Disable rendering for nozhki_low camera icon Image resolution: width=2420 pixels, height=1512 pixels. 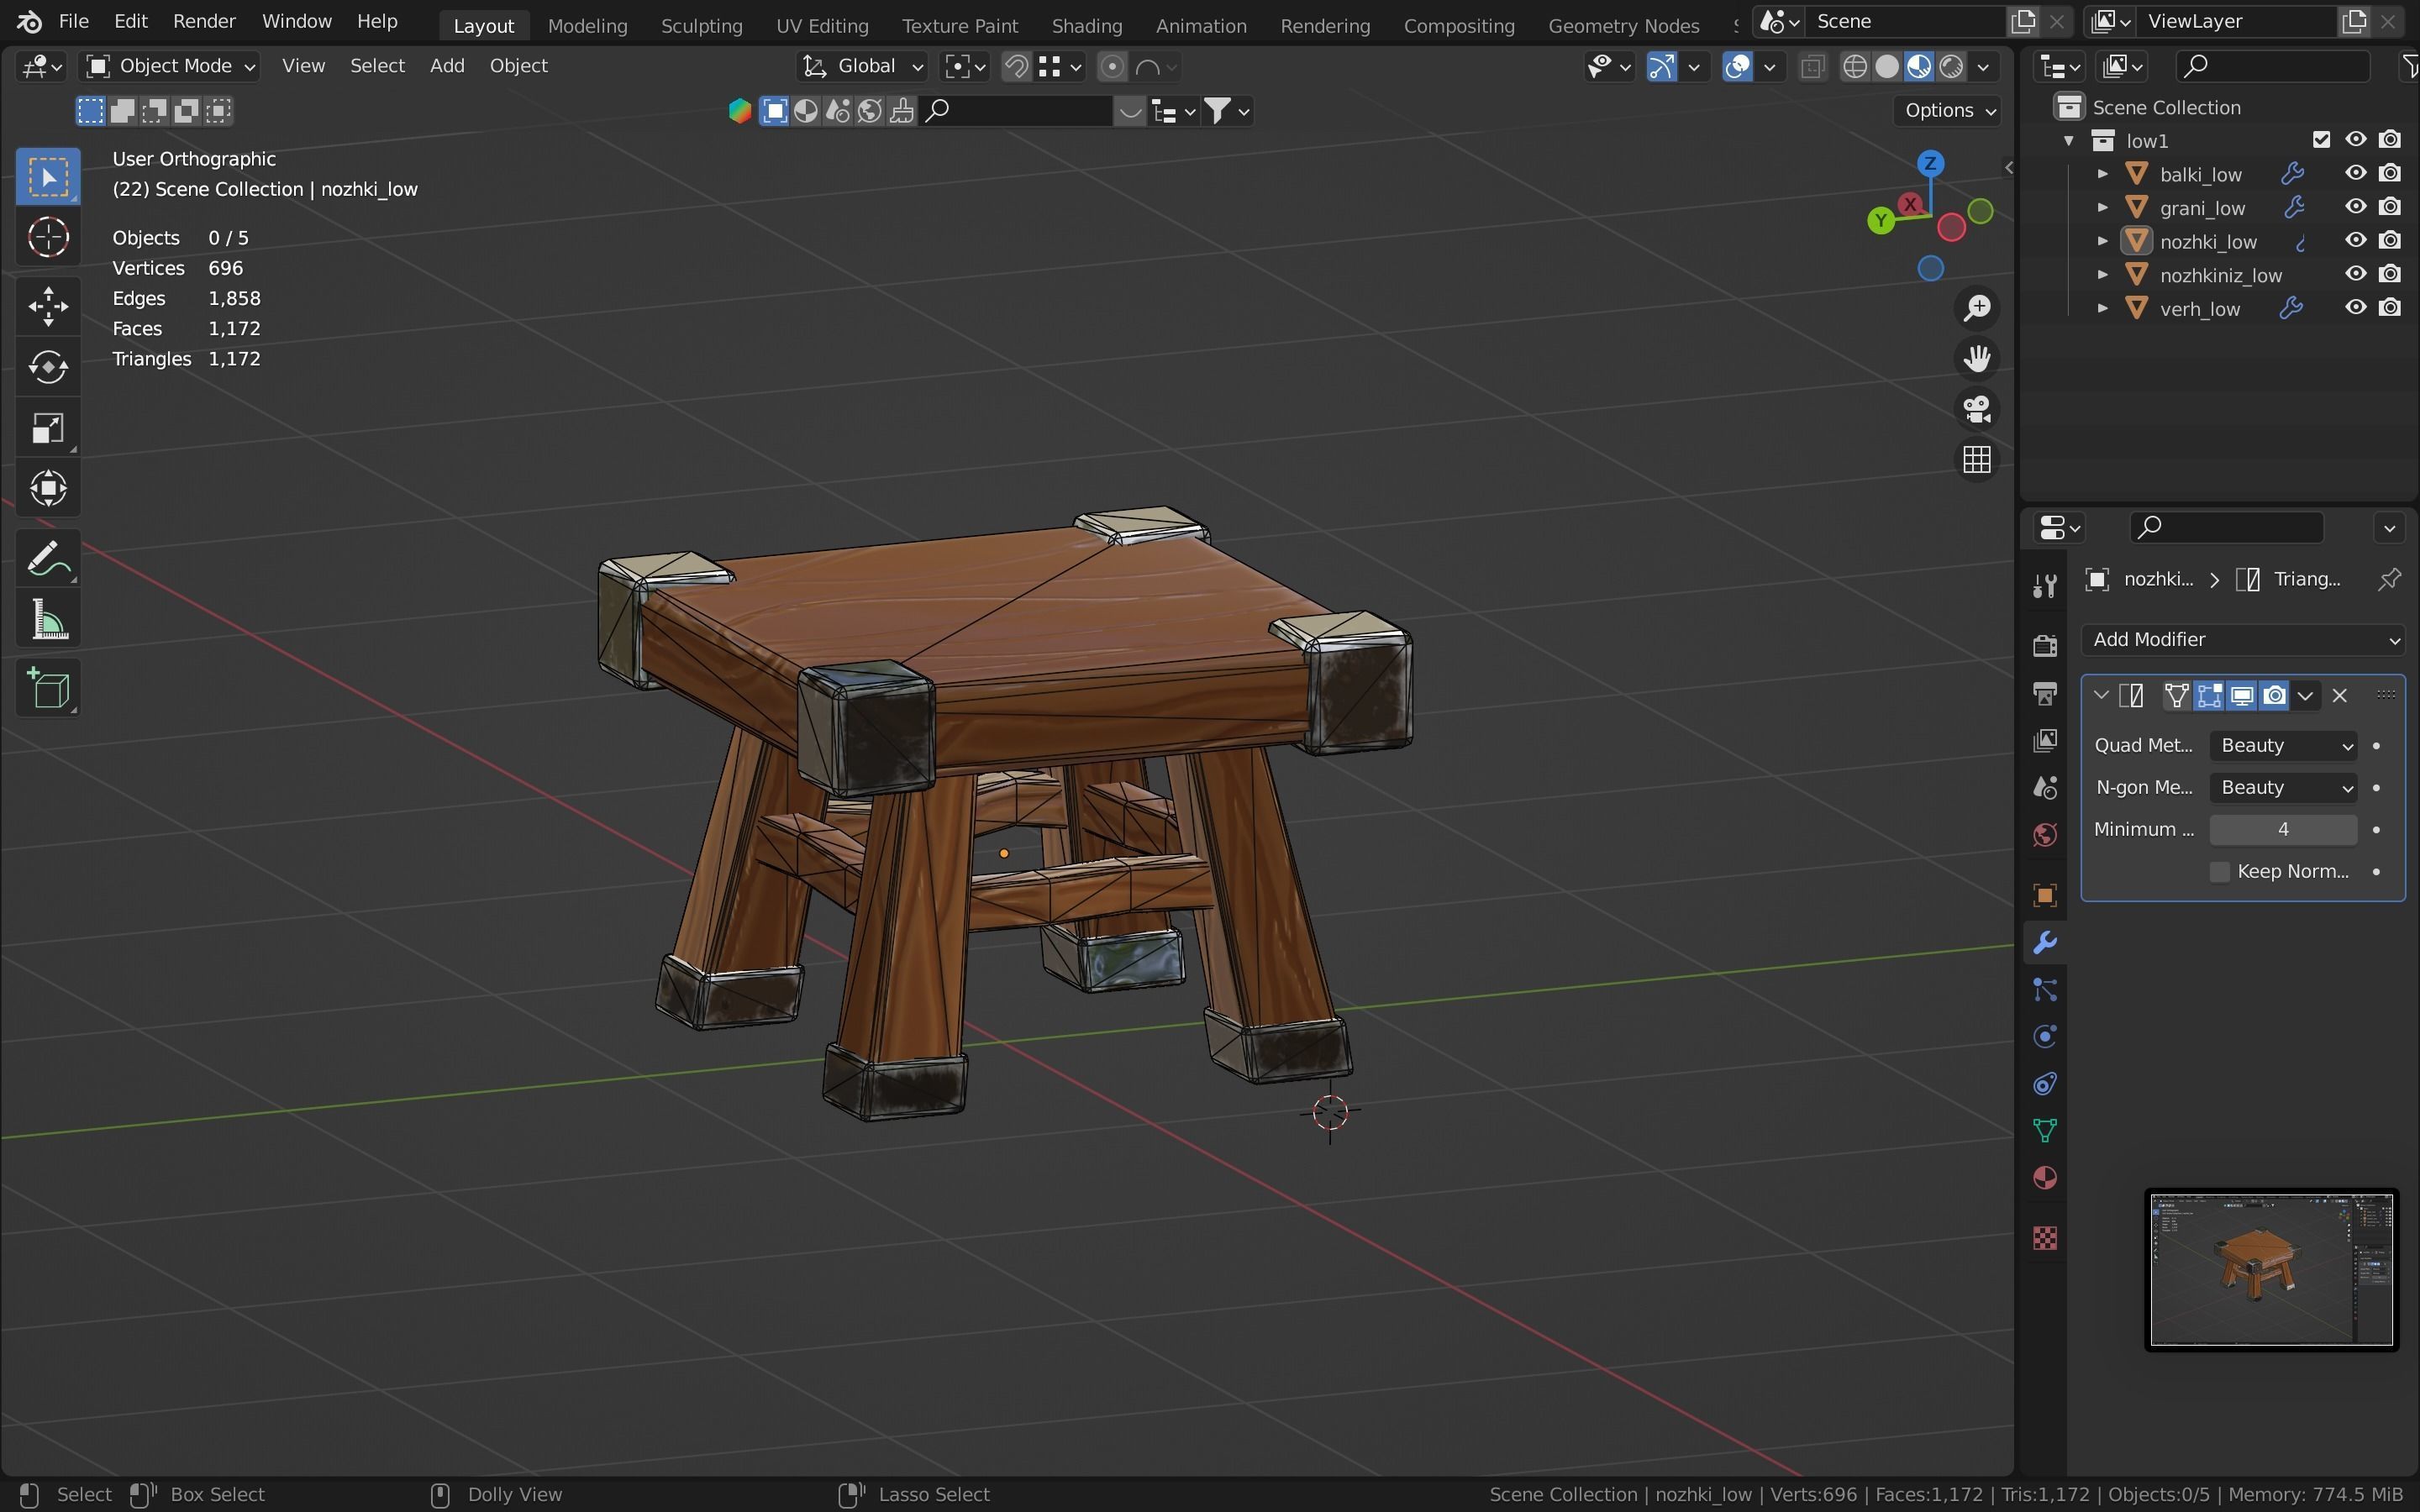pos(2390,240)
